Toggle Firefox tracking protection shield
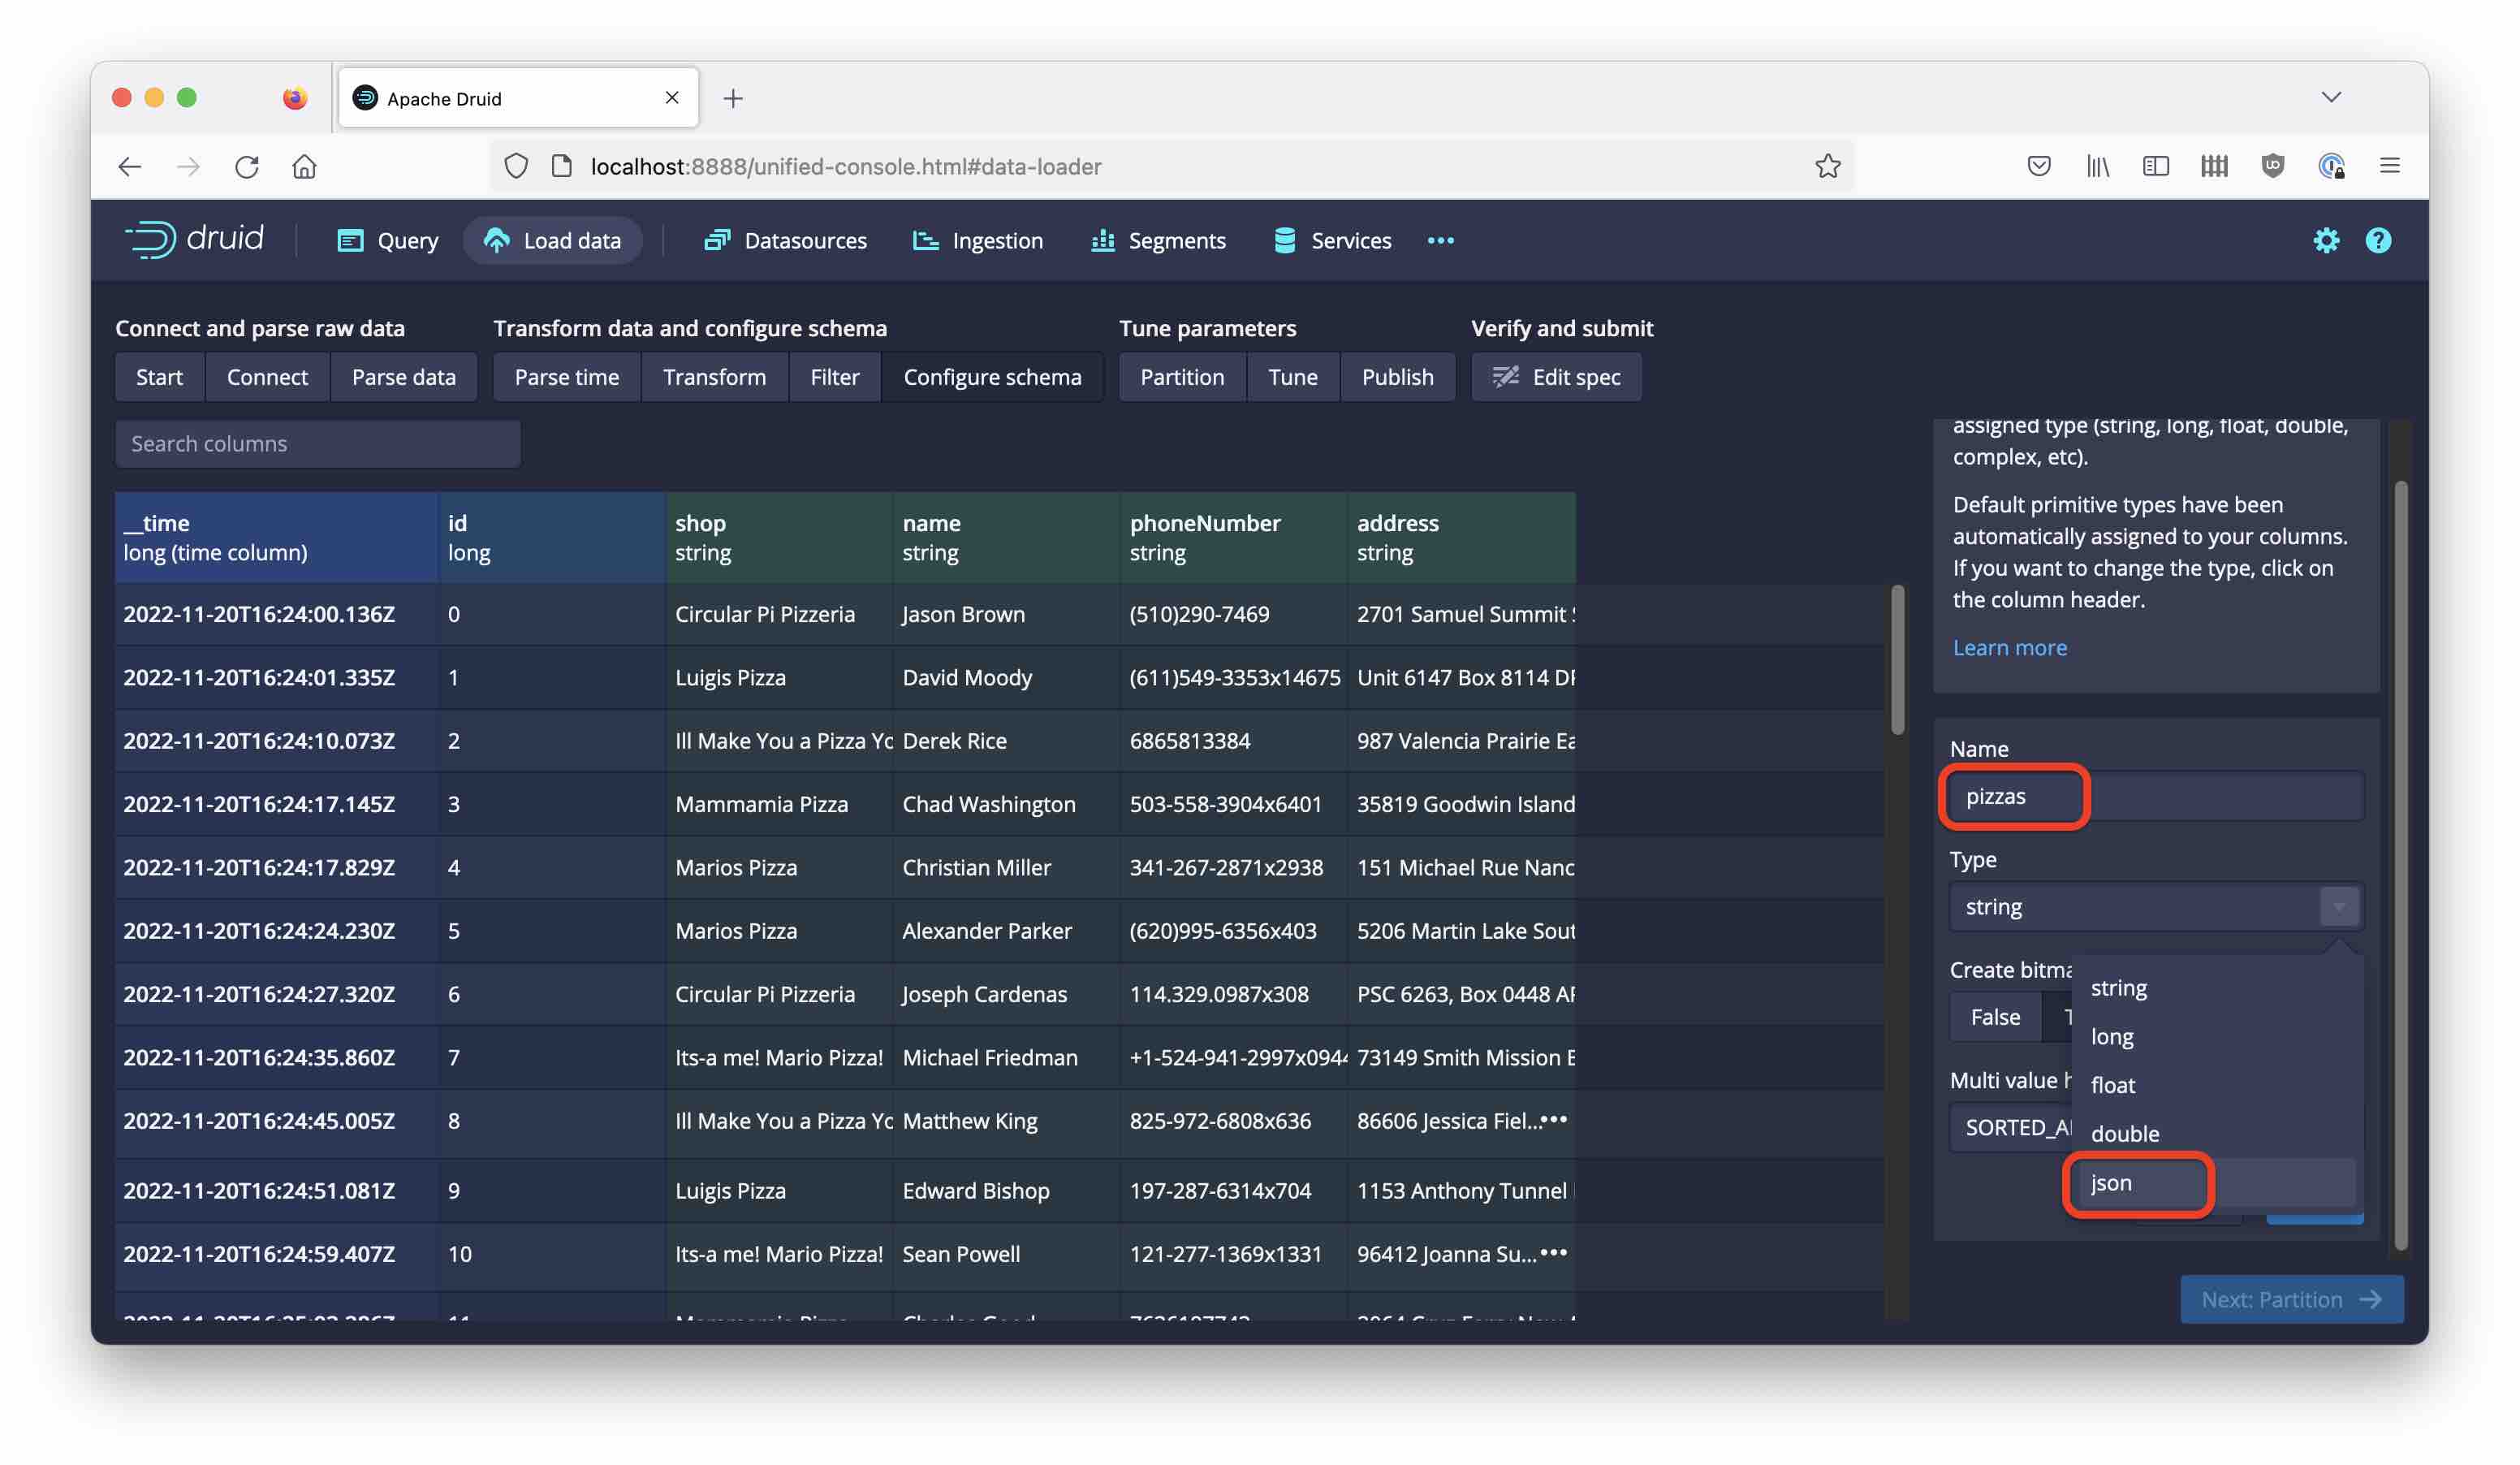This screenshot has width=2520, height=1465. (x=516, y=166)
